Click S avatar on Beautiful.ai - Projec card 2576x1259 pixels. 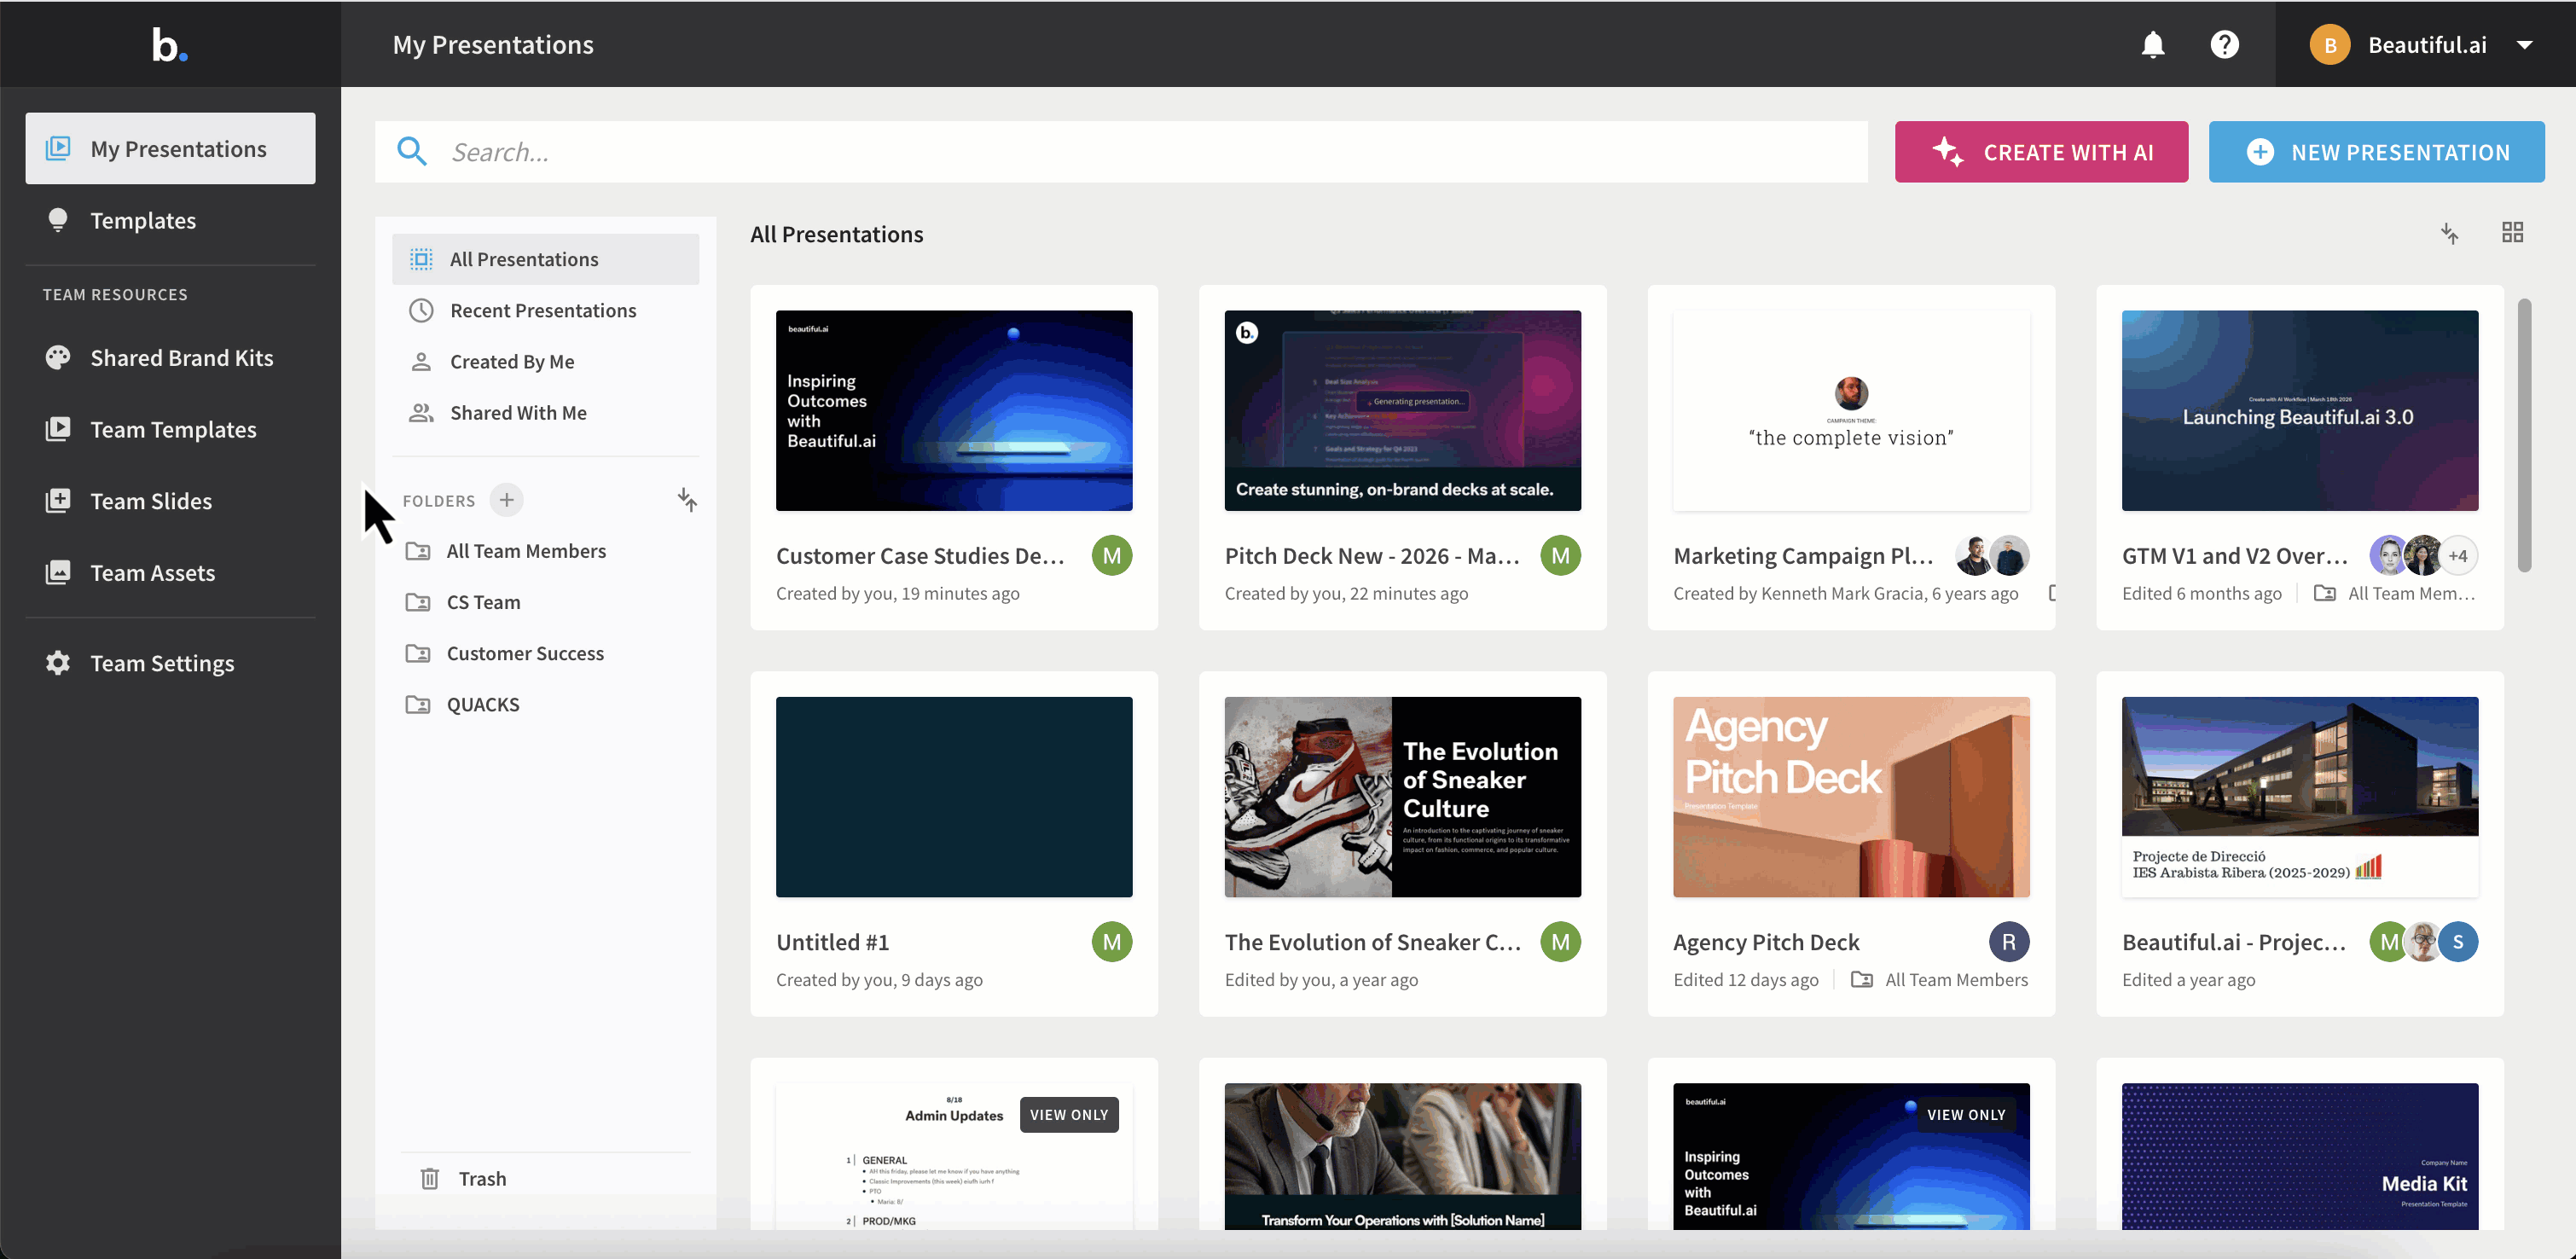point(2458,942)
